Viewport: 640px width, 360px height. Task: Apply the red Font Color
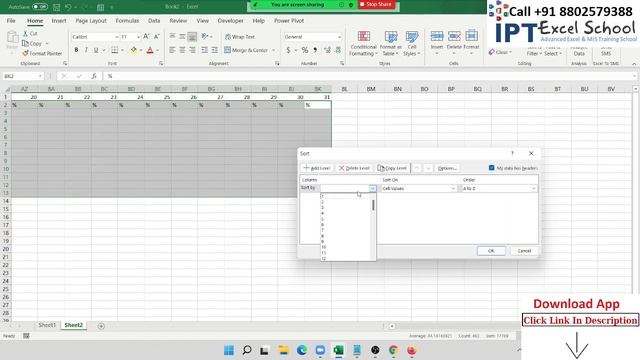[x=150, y=50]
